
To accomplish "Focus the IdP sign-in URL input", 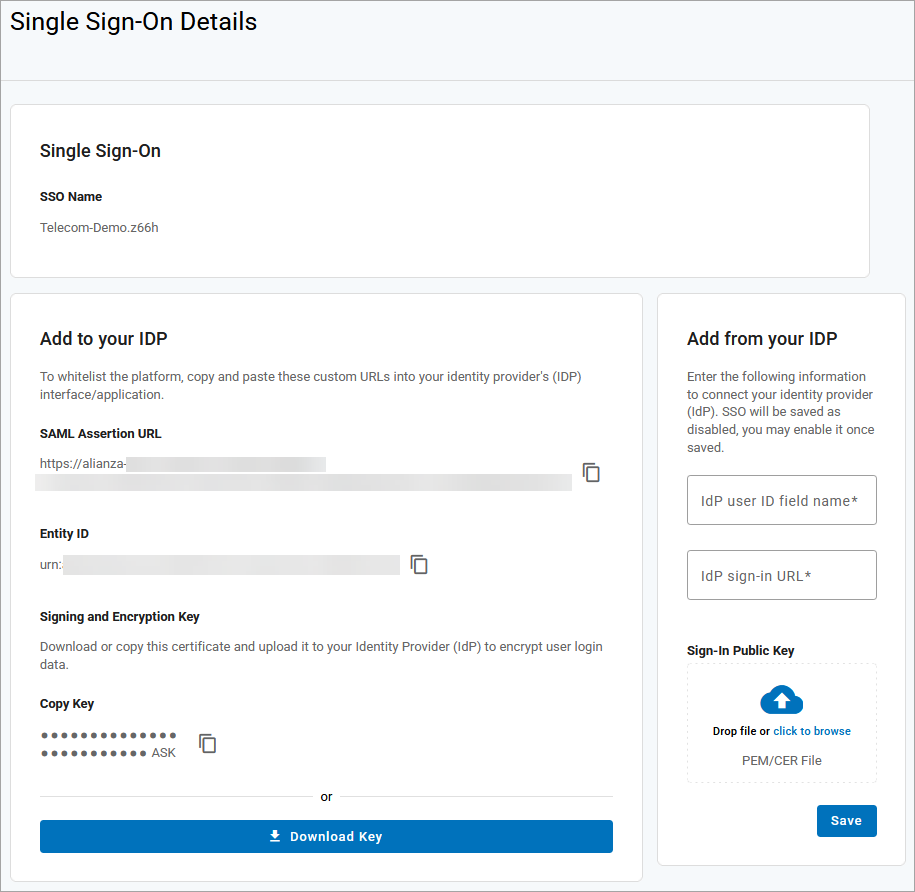I will click(781, 575).
